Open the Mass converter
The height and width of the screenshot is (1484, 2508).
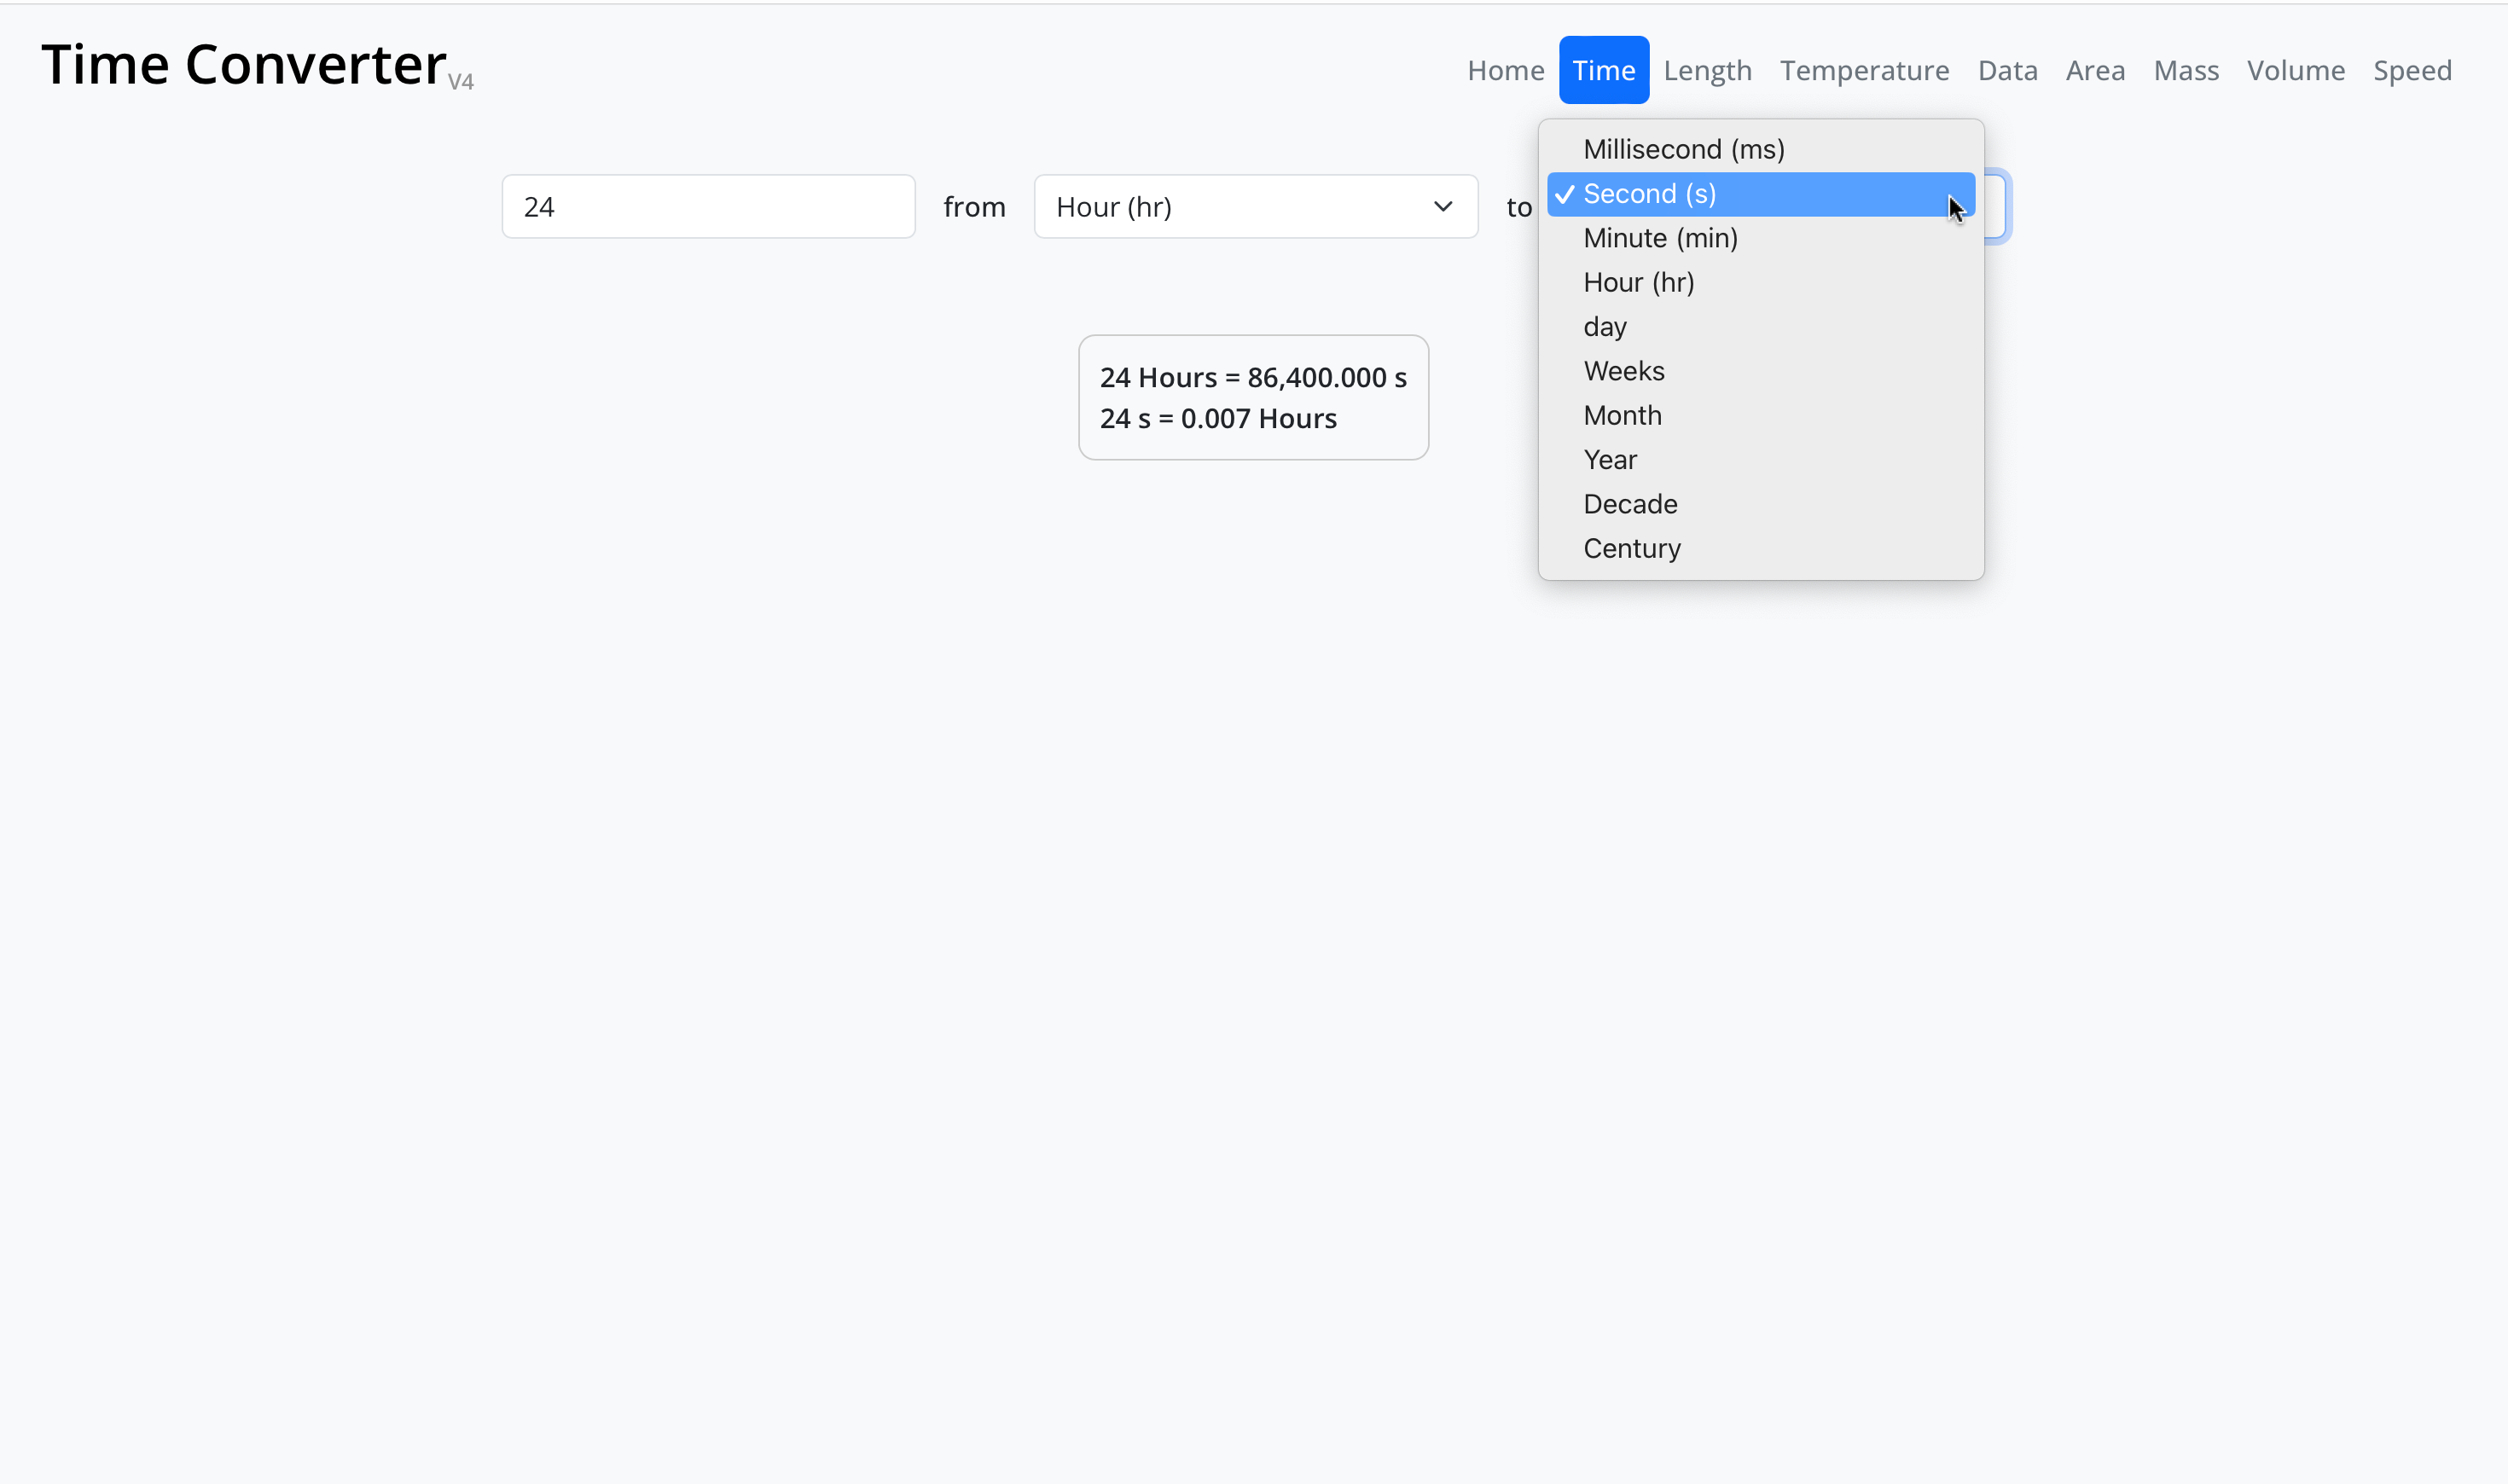click(2185, 69)
